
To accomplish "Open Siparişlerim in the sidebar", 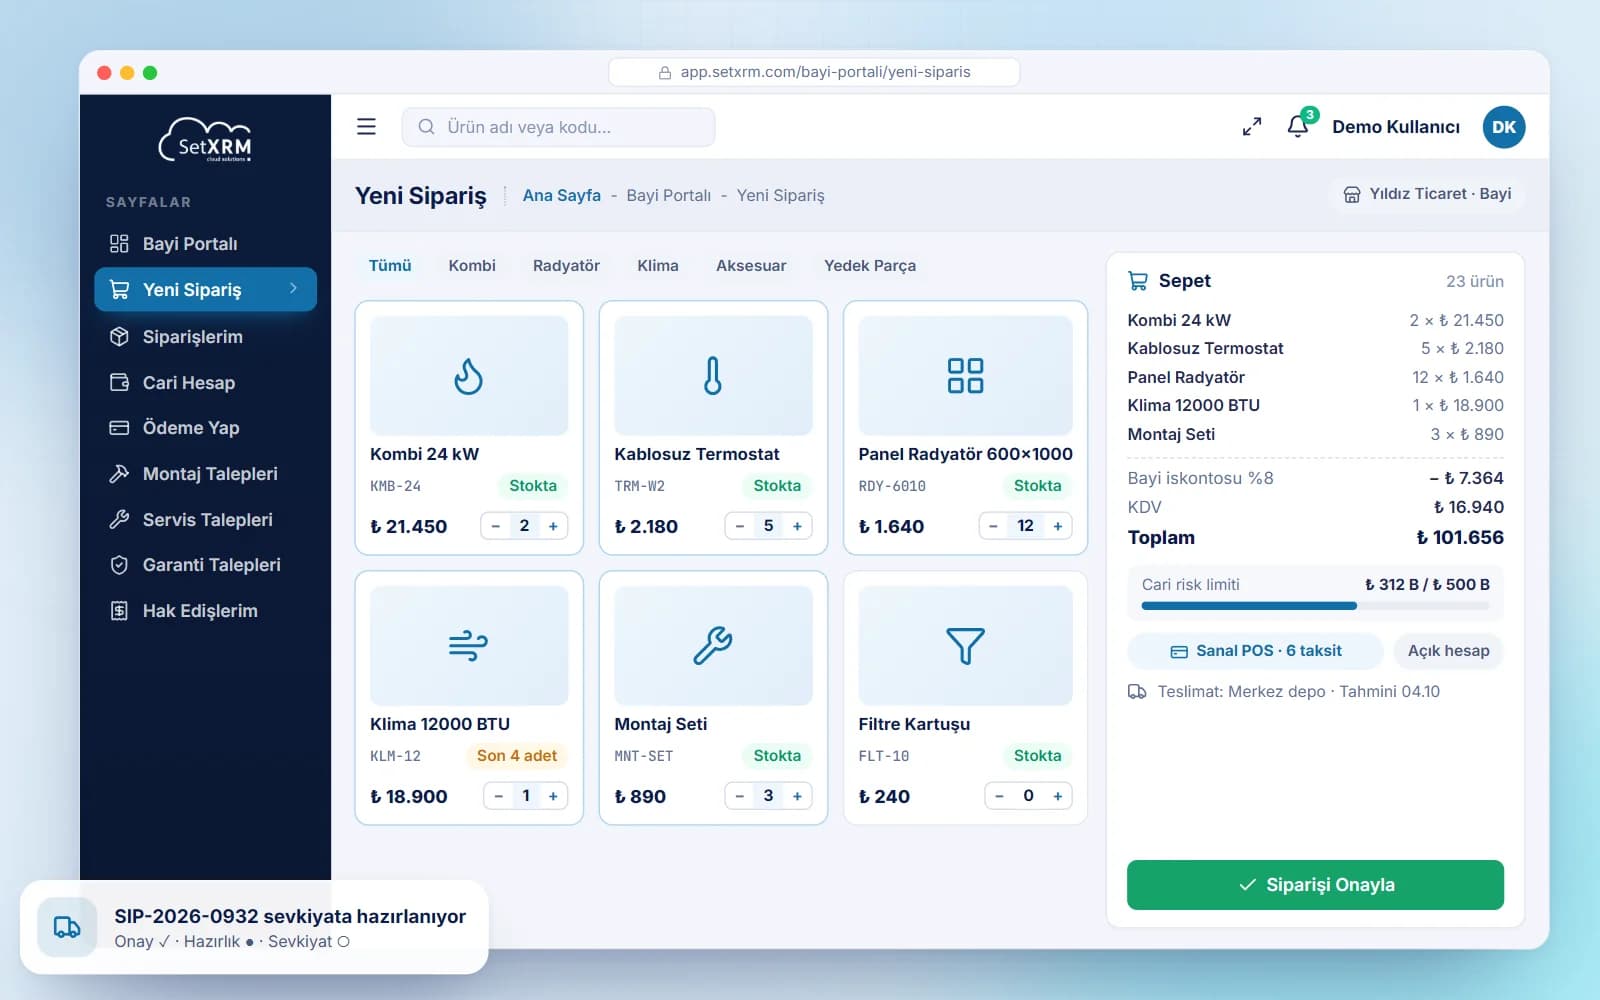I will coord(205,337).
